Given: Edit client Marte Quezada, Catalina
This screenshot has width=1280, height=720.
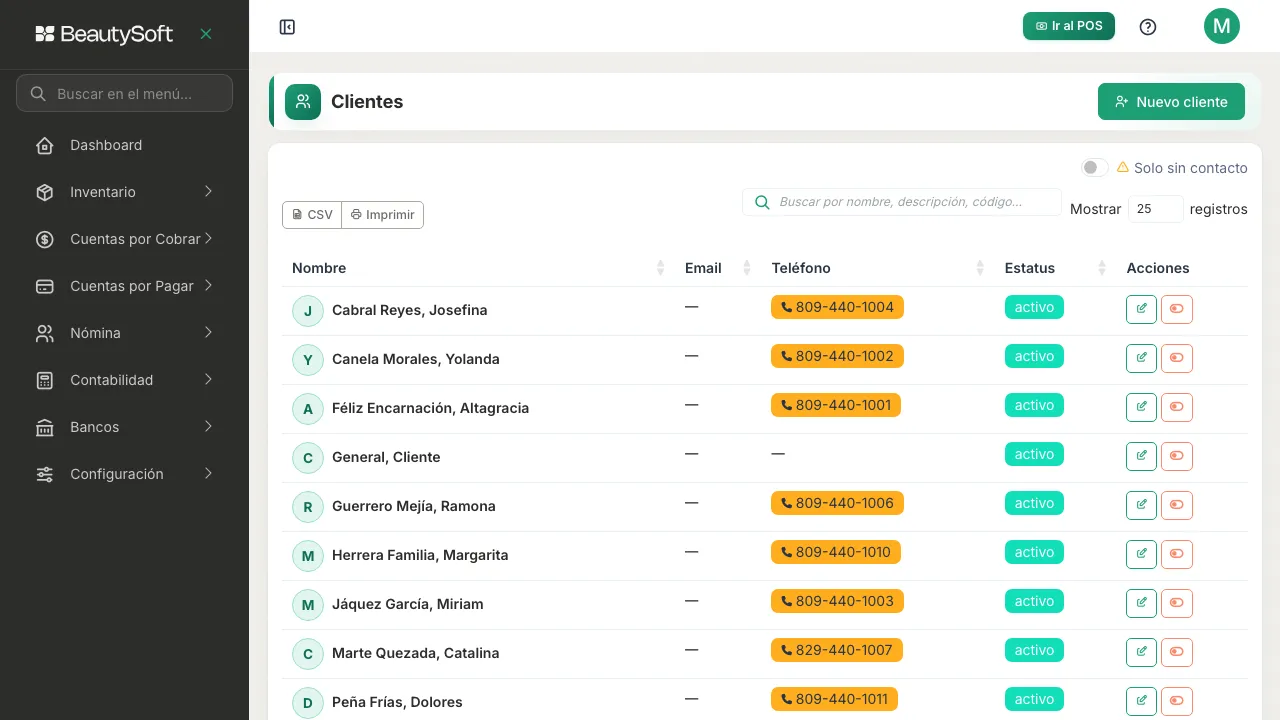Looking at the screenshot, I should tap(1141, 652).
